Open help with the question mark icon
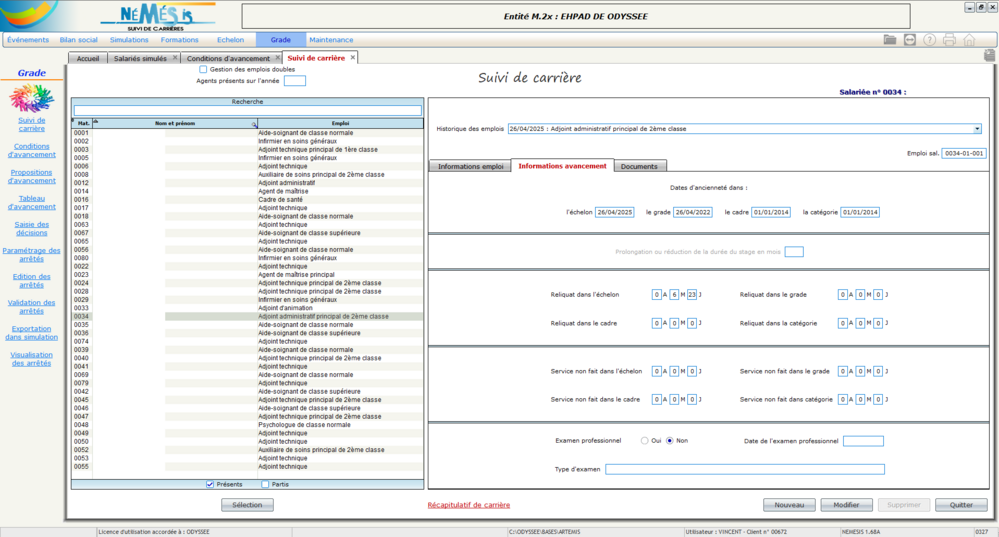This screenshot has width=999, height=537. (x=929, y=40)
